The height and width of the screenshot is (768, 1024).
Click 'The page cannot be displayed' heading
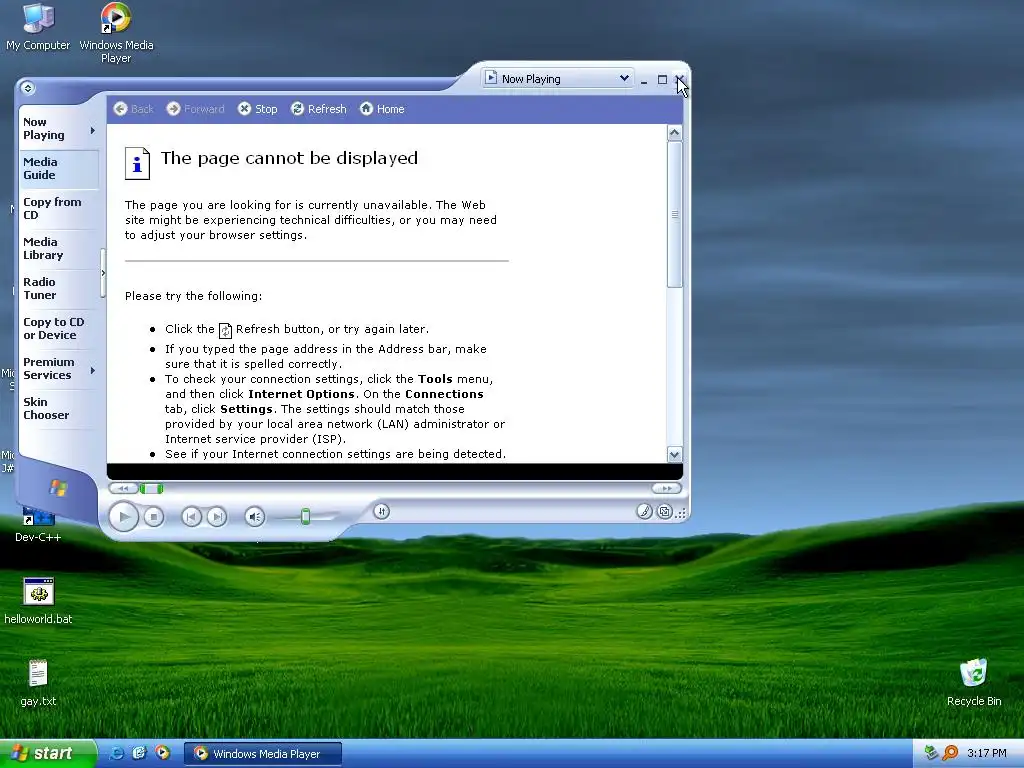pos(289,158)
